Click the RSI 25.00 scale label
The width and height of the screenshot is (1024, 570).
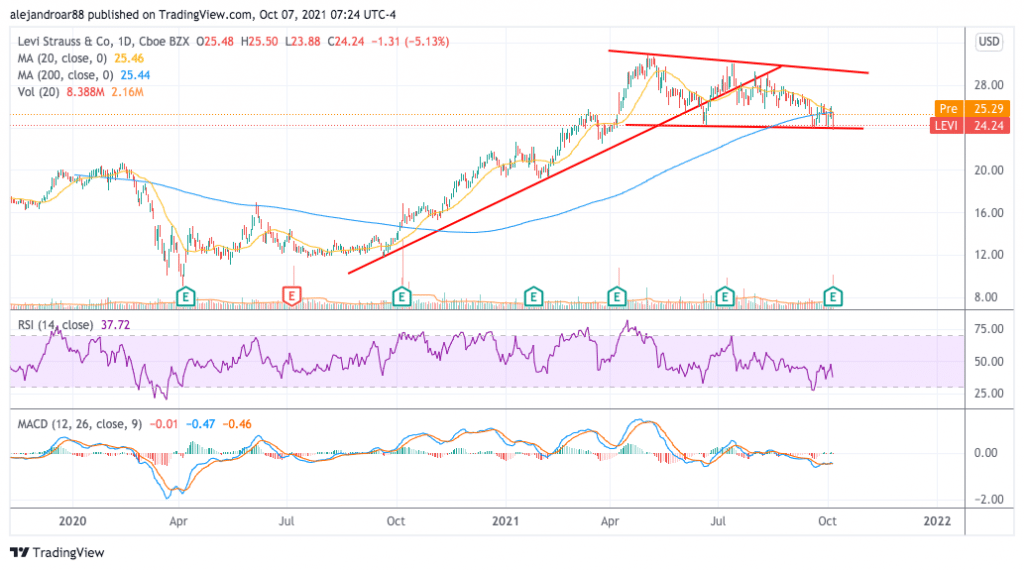click(x=989, y=393)
